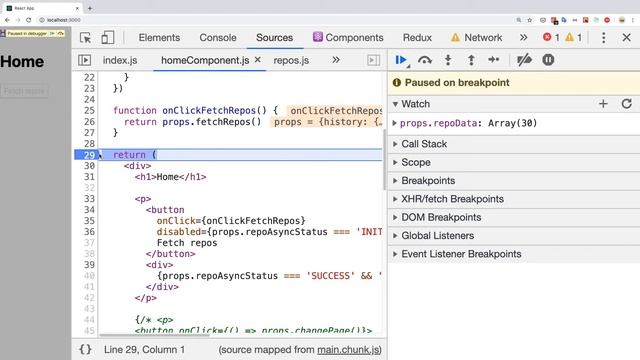
Task: Open a new browser tab
Action: pyautogui.click(x=90, y=8)
